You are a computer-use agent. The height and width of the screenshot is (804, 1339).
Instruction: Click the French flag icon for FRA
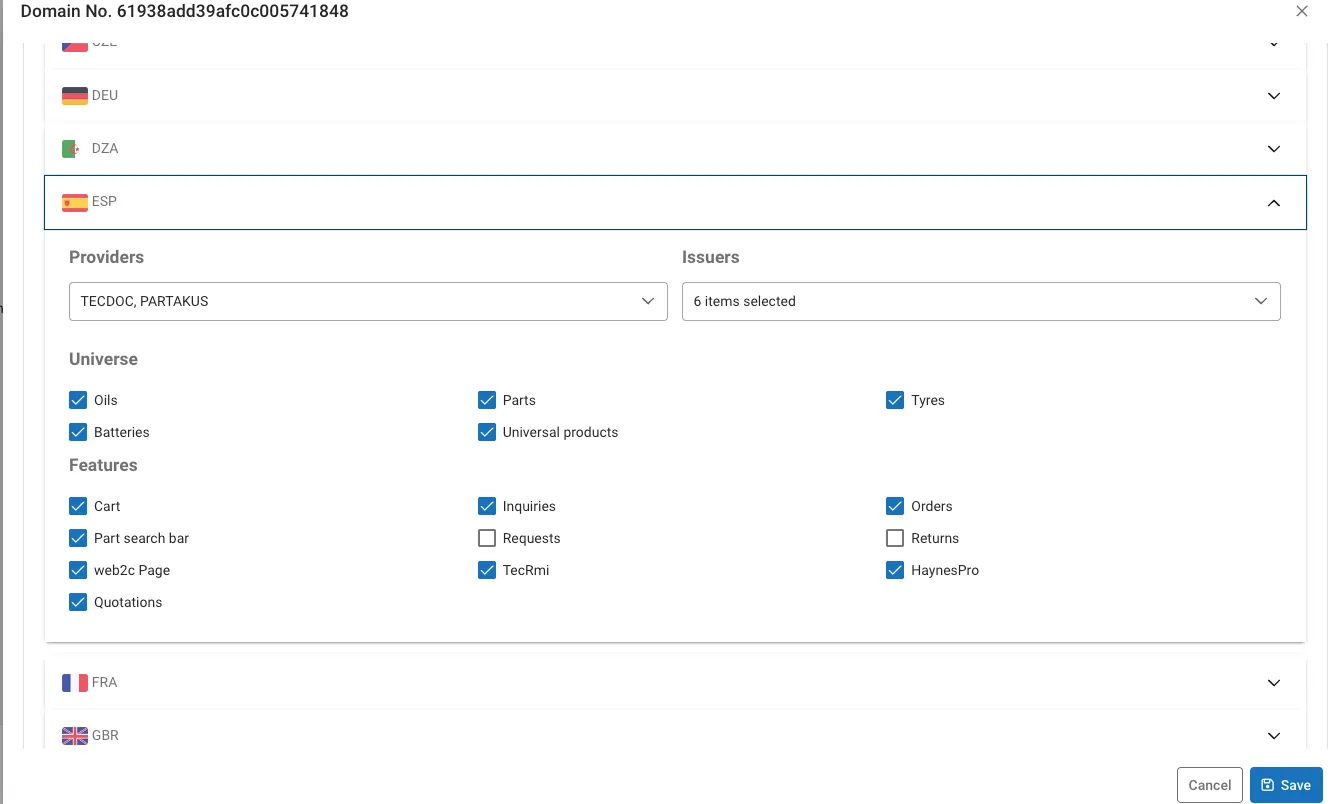[x=75, y=683]
